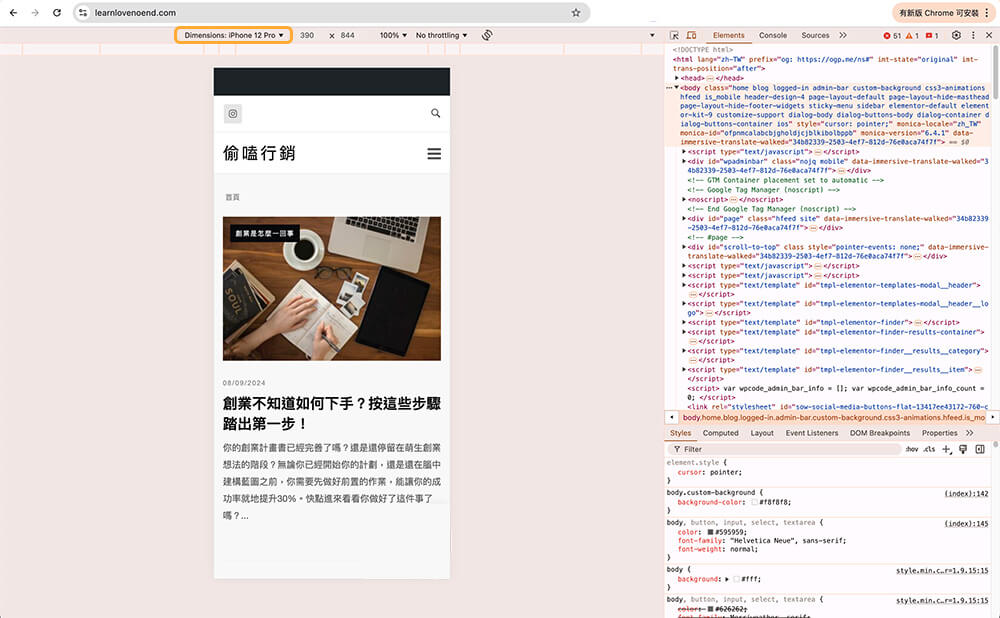
Task: Collapse the body element node
Action: [x=677, y=87]
